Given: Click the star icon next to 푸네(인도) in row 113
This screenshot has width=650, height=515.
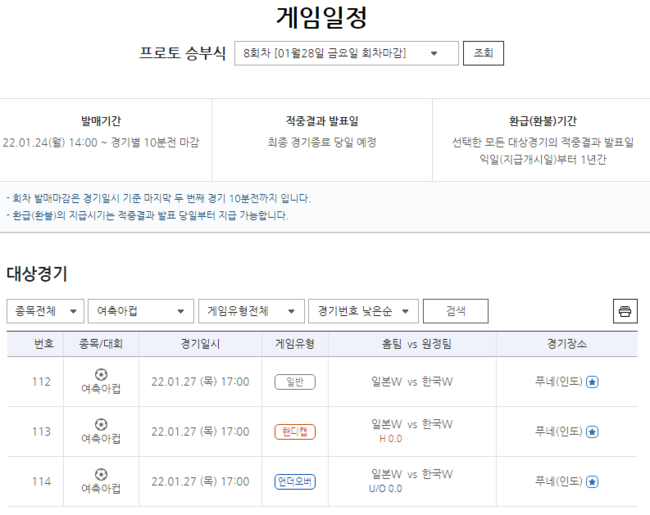Looking at the screenshot, I should pyautogui.click(x=592, y=432).
